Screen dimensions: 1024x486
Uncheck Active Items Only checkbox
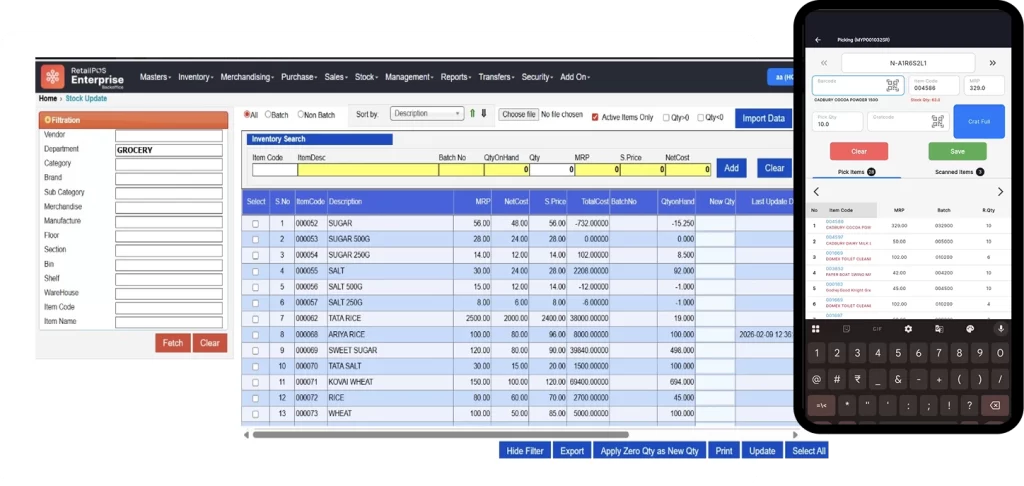[x=595, y=118]
